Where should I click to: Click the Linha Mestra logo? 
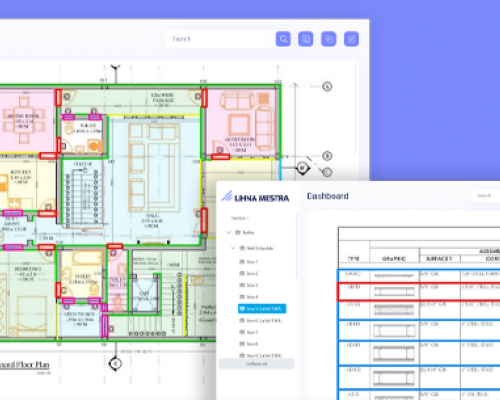click(x=255, y=197)
